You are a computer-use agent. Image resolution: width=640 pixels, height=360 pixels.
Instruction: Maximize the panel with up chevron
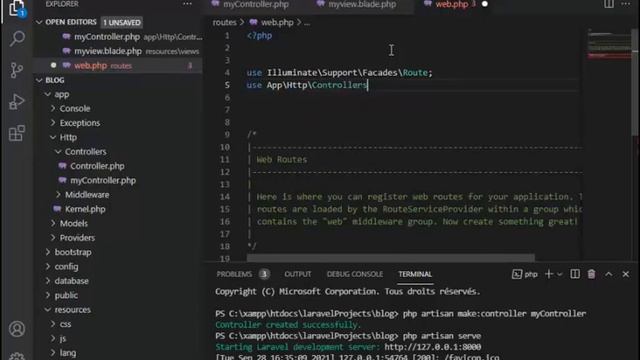tap(609, 274)
